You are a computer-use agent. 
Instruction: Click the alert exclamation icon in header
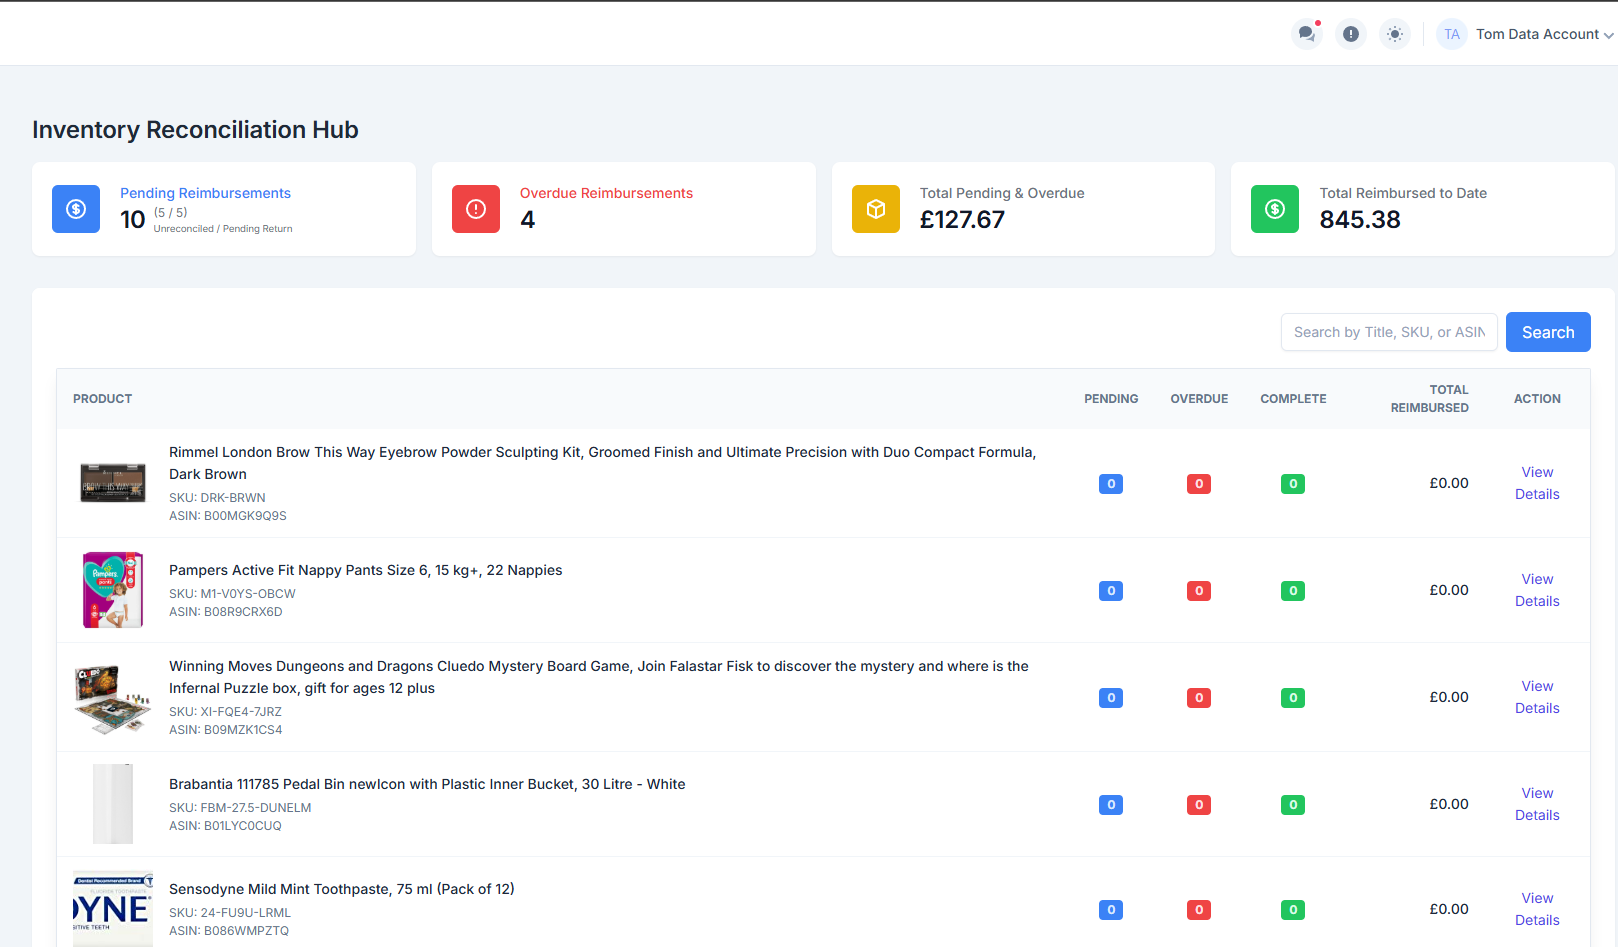click(1351, 34)
